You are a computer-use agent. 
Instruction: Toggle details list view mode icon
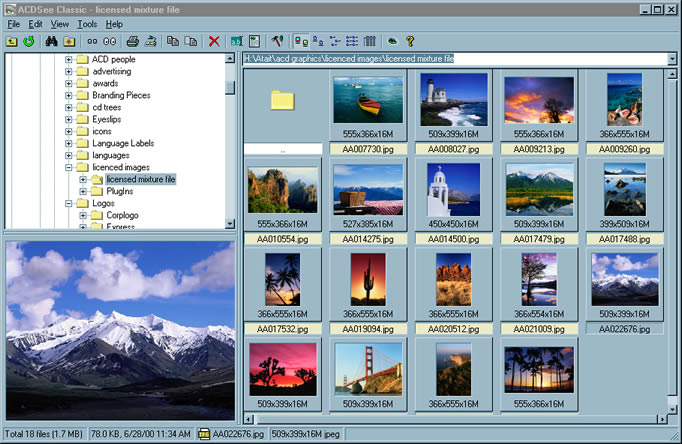pyautogui.click(x=352, y=41)
